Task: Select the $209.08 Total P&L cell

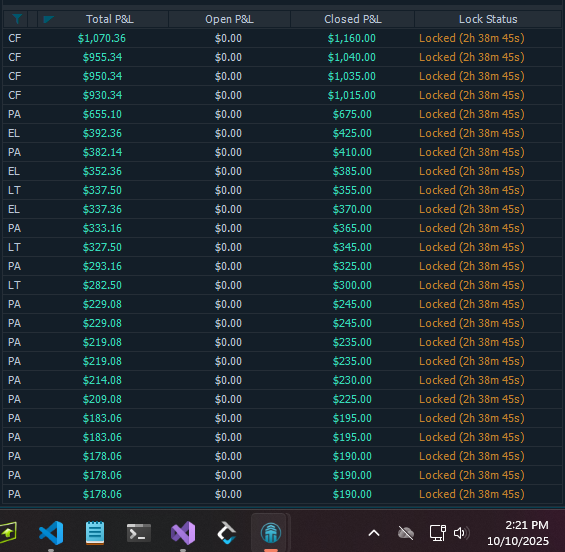Action: pos(102,399)
